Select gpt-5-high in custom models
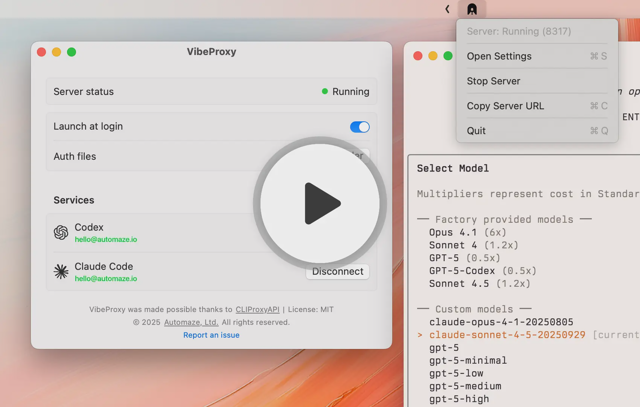Image resolution: width=640 pixels, height=407 pixels. (459, 399)
